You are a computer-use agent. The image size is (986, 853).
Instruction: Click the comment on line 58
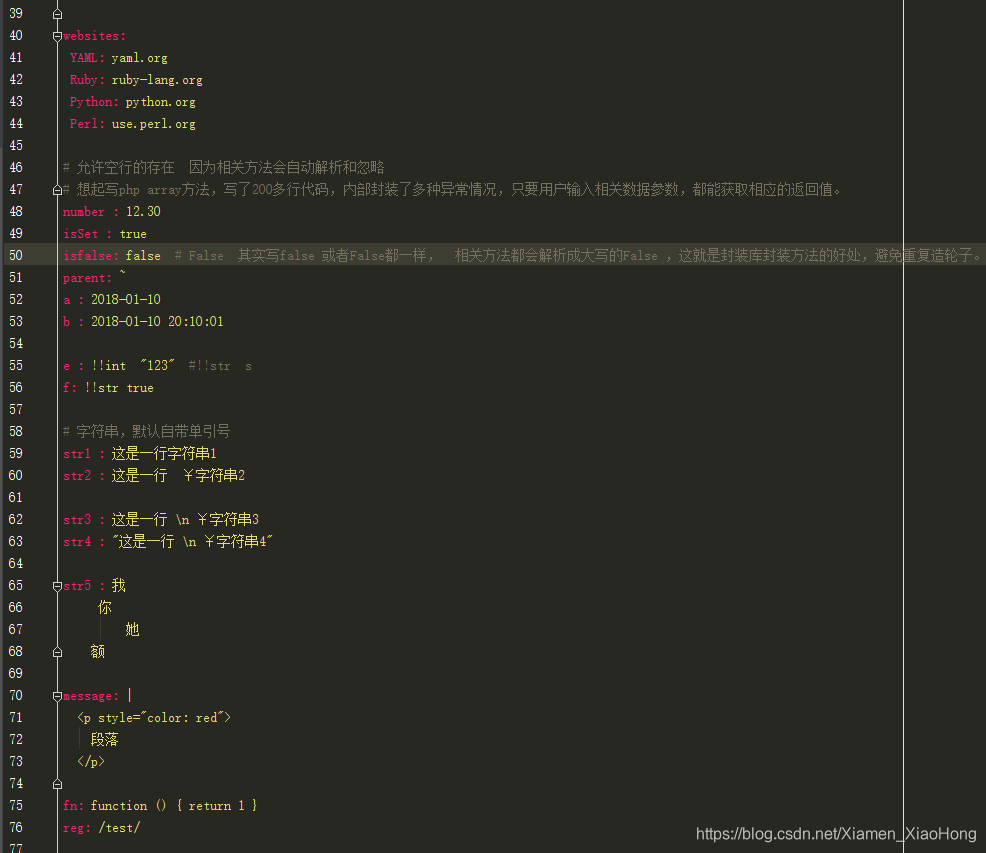(x=147, y=432)
